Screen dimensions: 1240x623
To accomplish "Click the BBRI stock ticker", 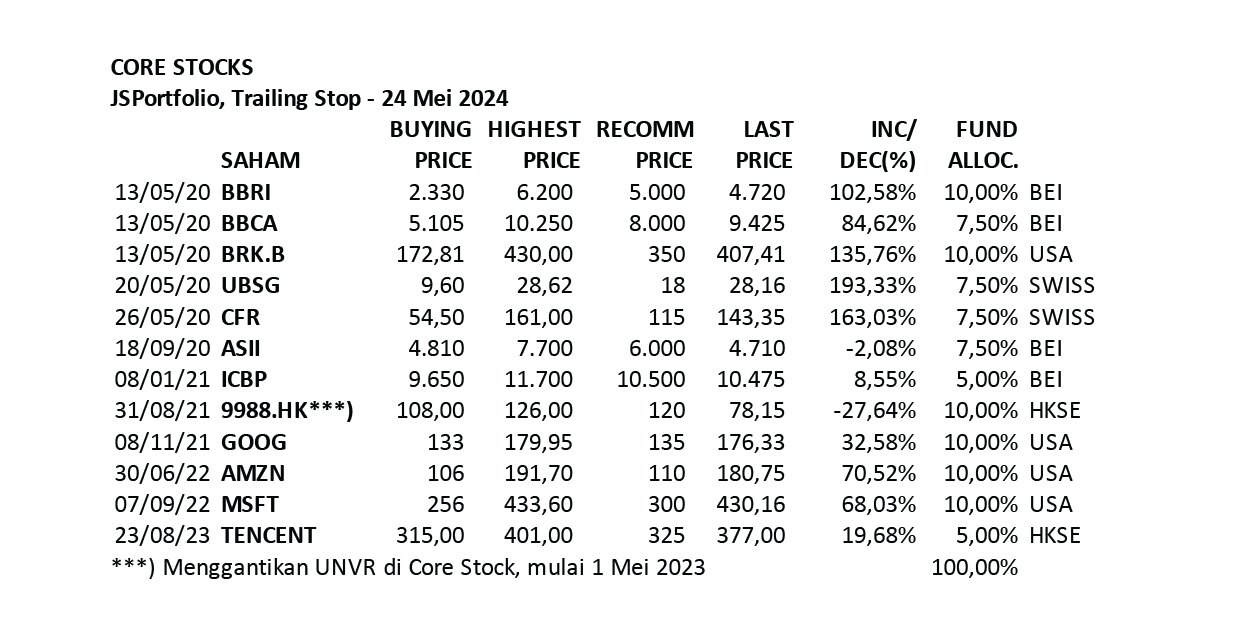I will coord(246,192).
